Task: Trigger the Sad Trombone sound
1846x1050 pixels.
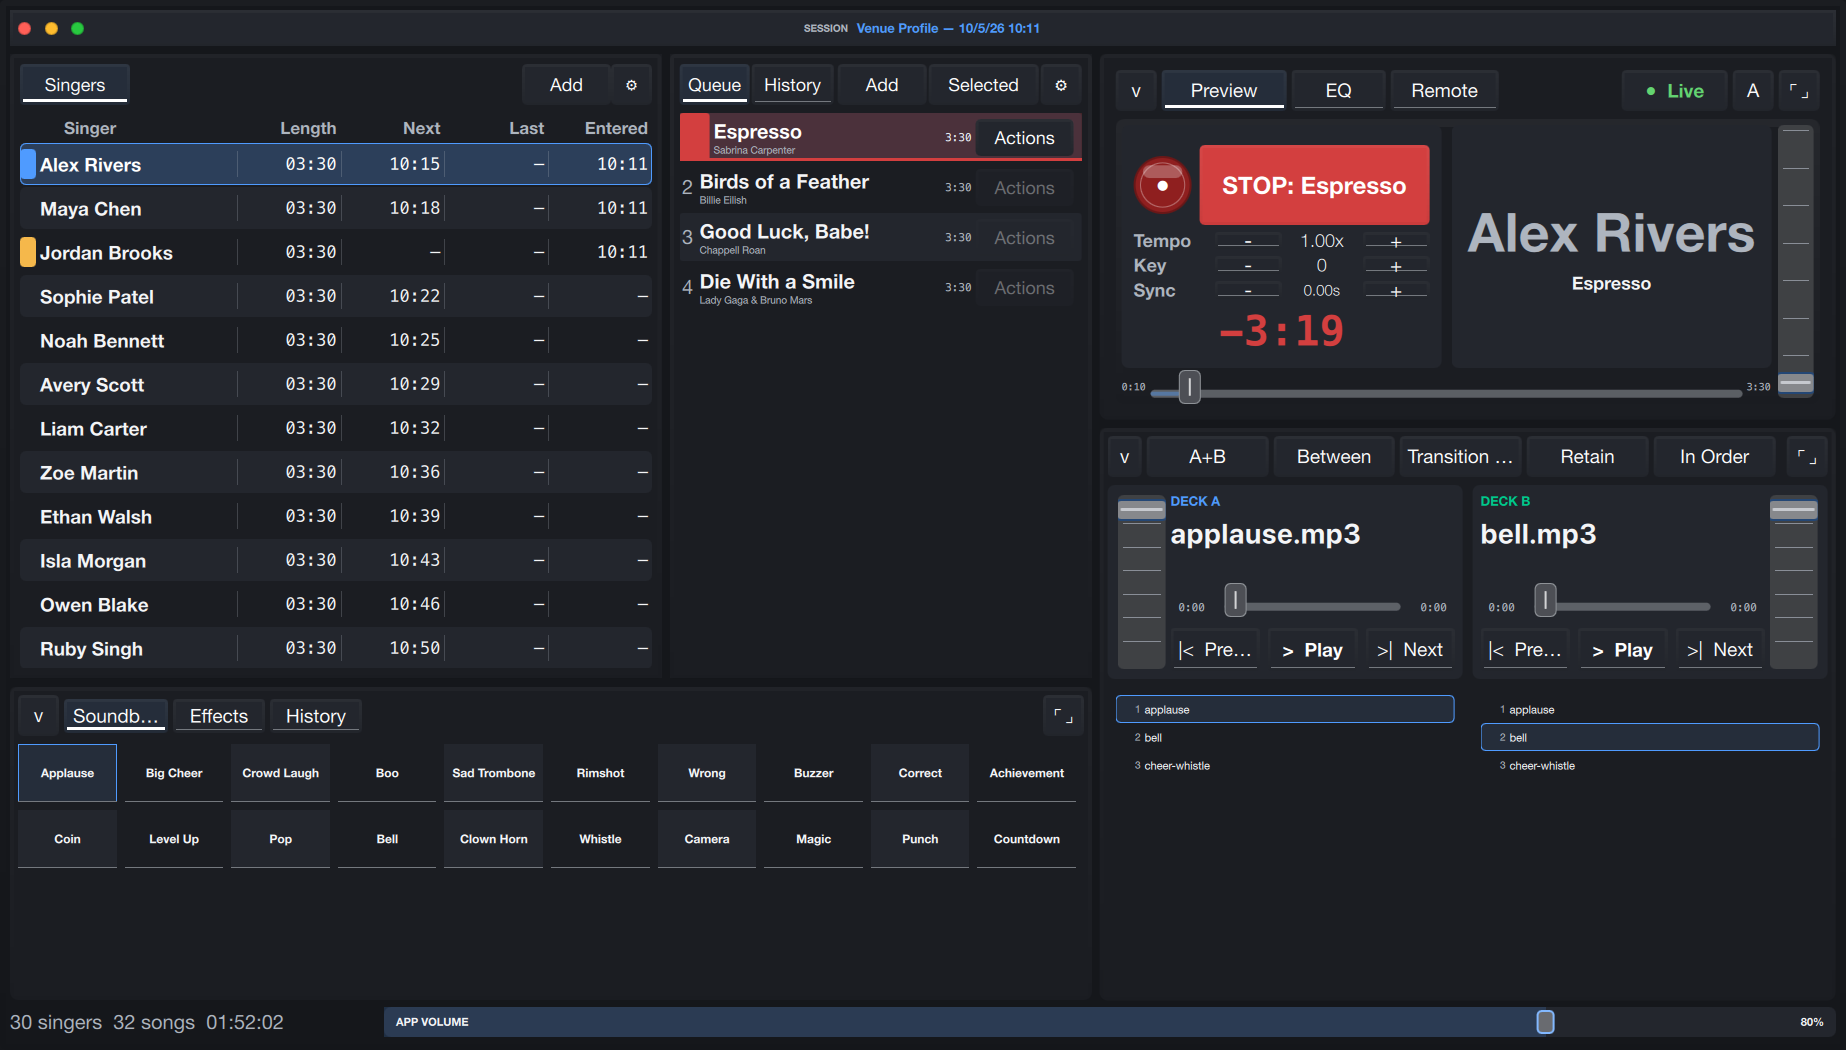Action: pyautogui.click(x=493, y=773)
